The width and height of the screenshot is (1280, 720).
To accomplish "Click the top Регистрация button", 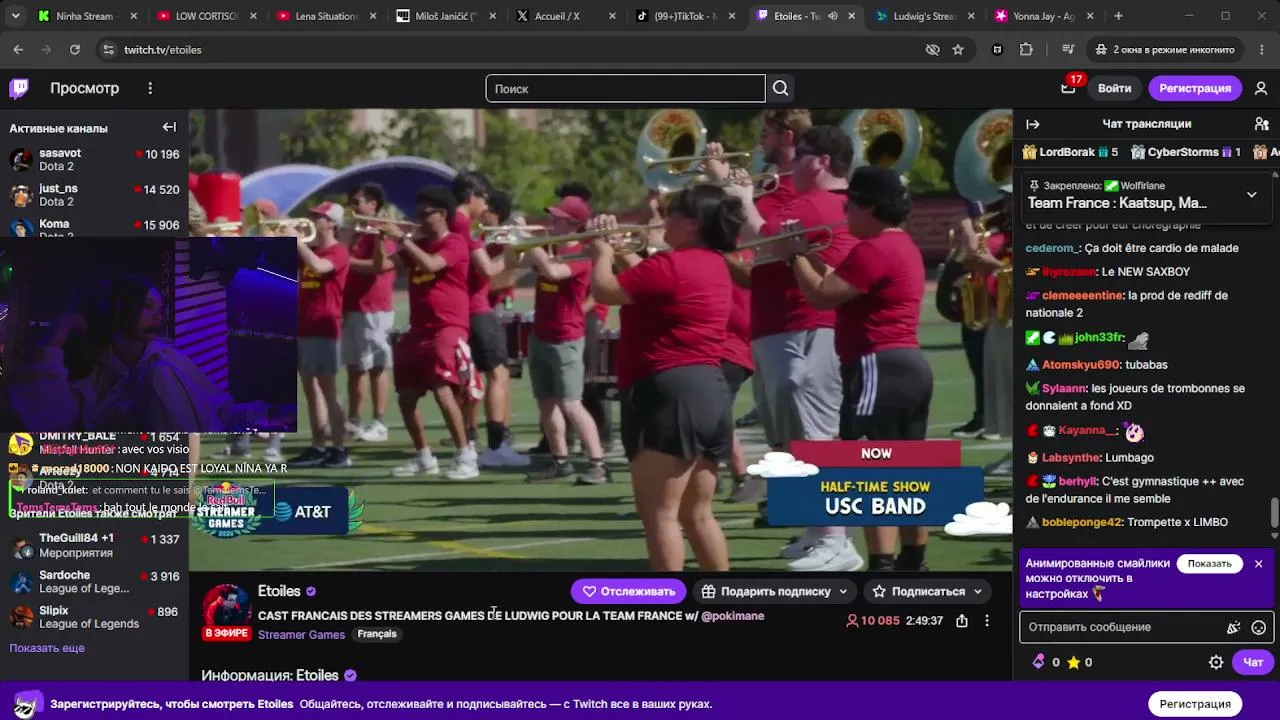I will pyautogui.click(x=1195, y=88).
